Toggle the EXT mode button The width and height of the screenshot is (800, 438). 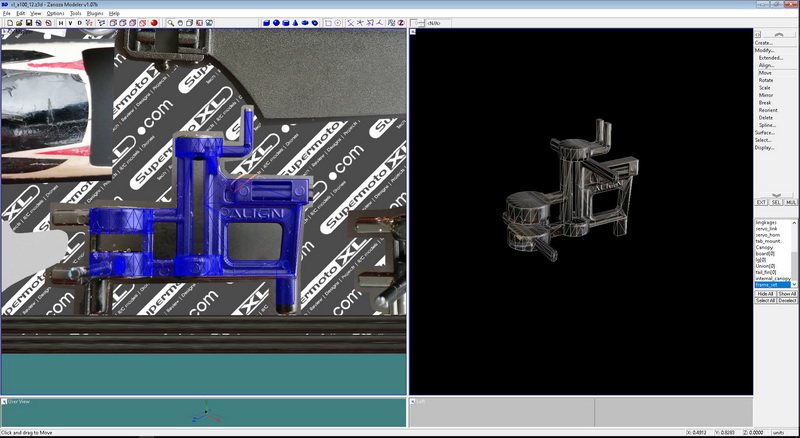click(761, 202)
